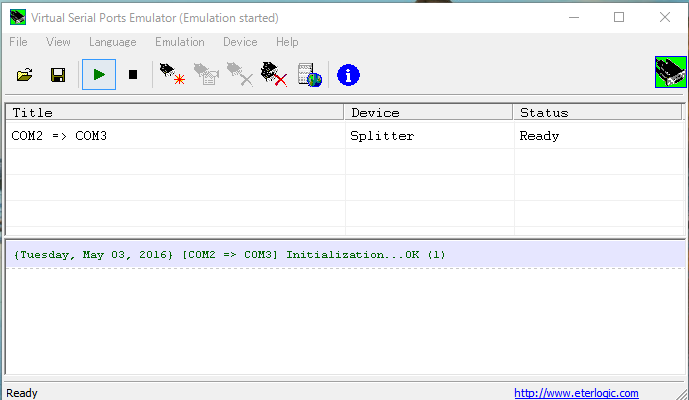Screen dimensions: 689x400
Task: Open the File menu
Action: pos(18,42)
